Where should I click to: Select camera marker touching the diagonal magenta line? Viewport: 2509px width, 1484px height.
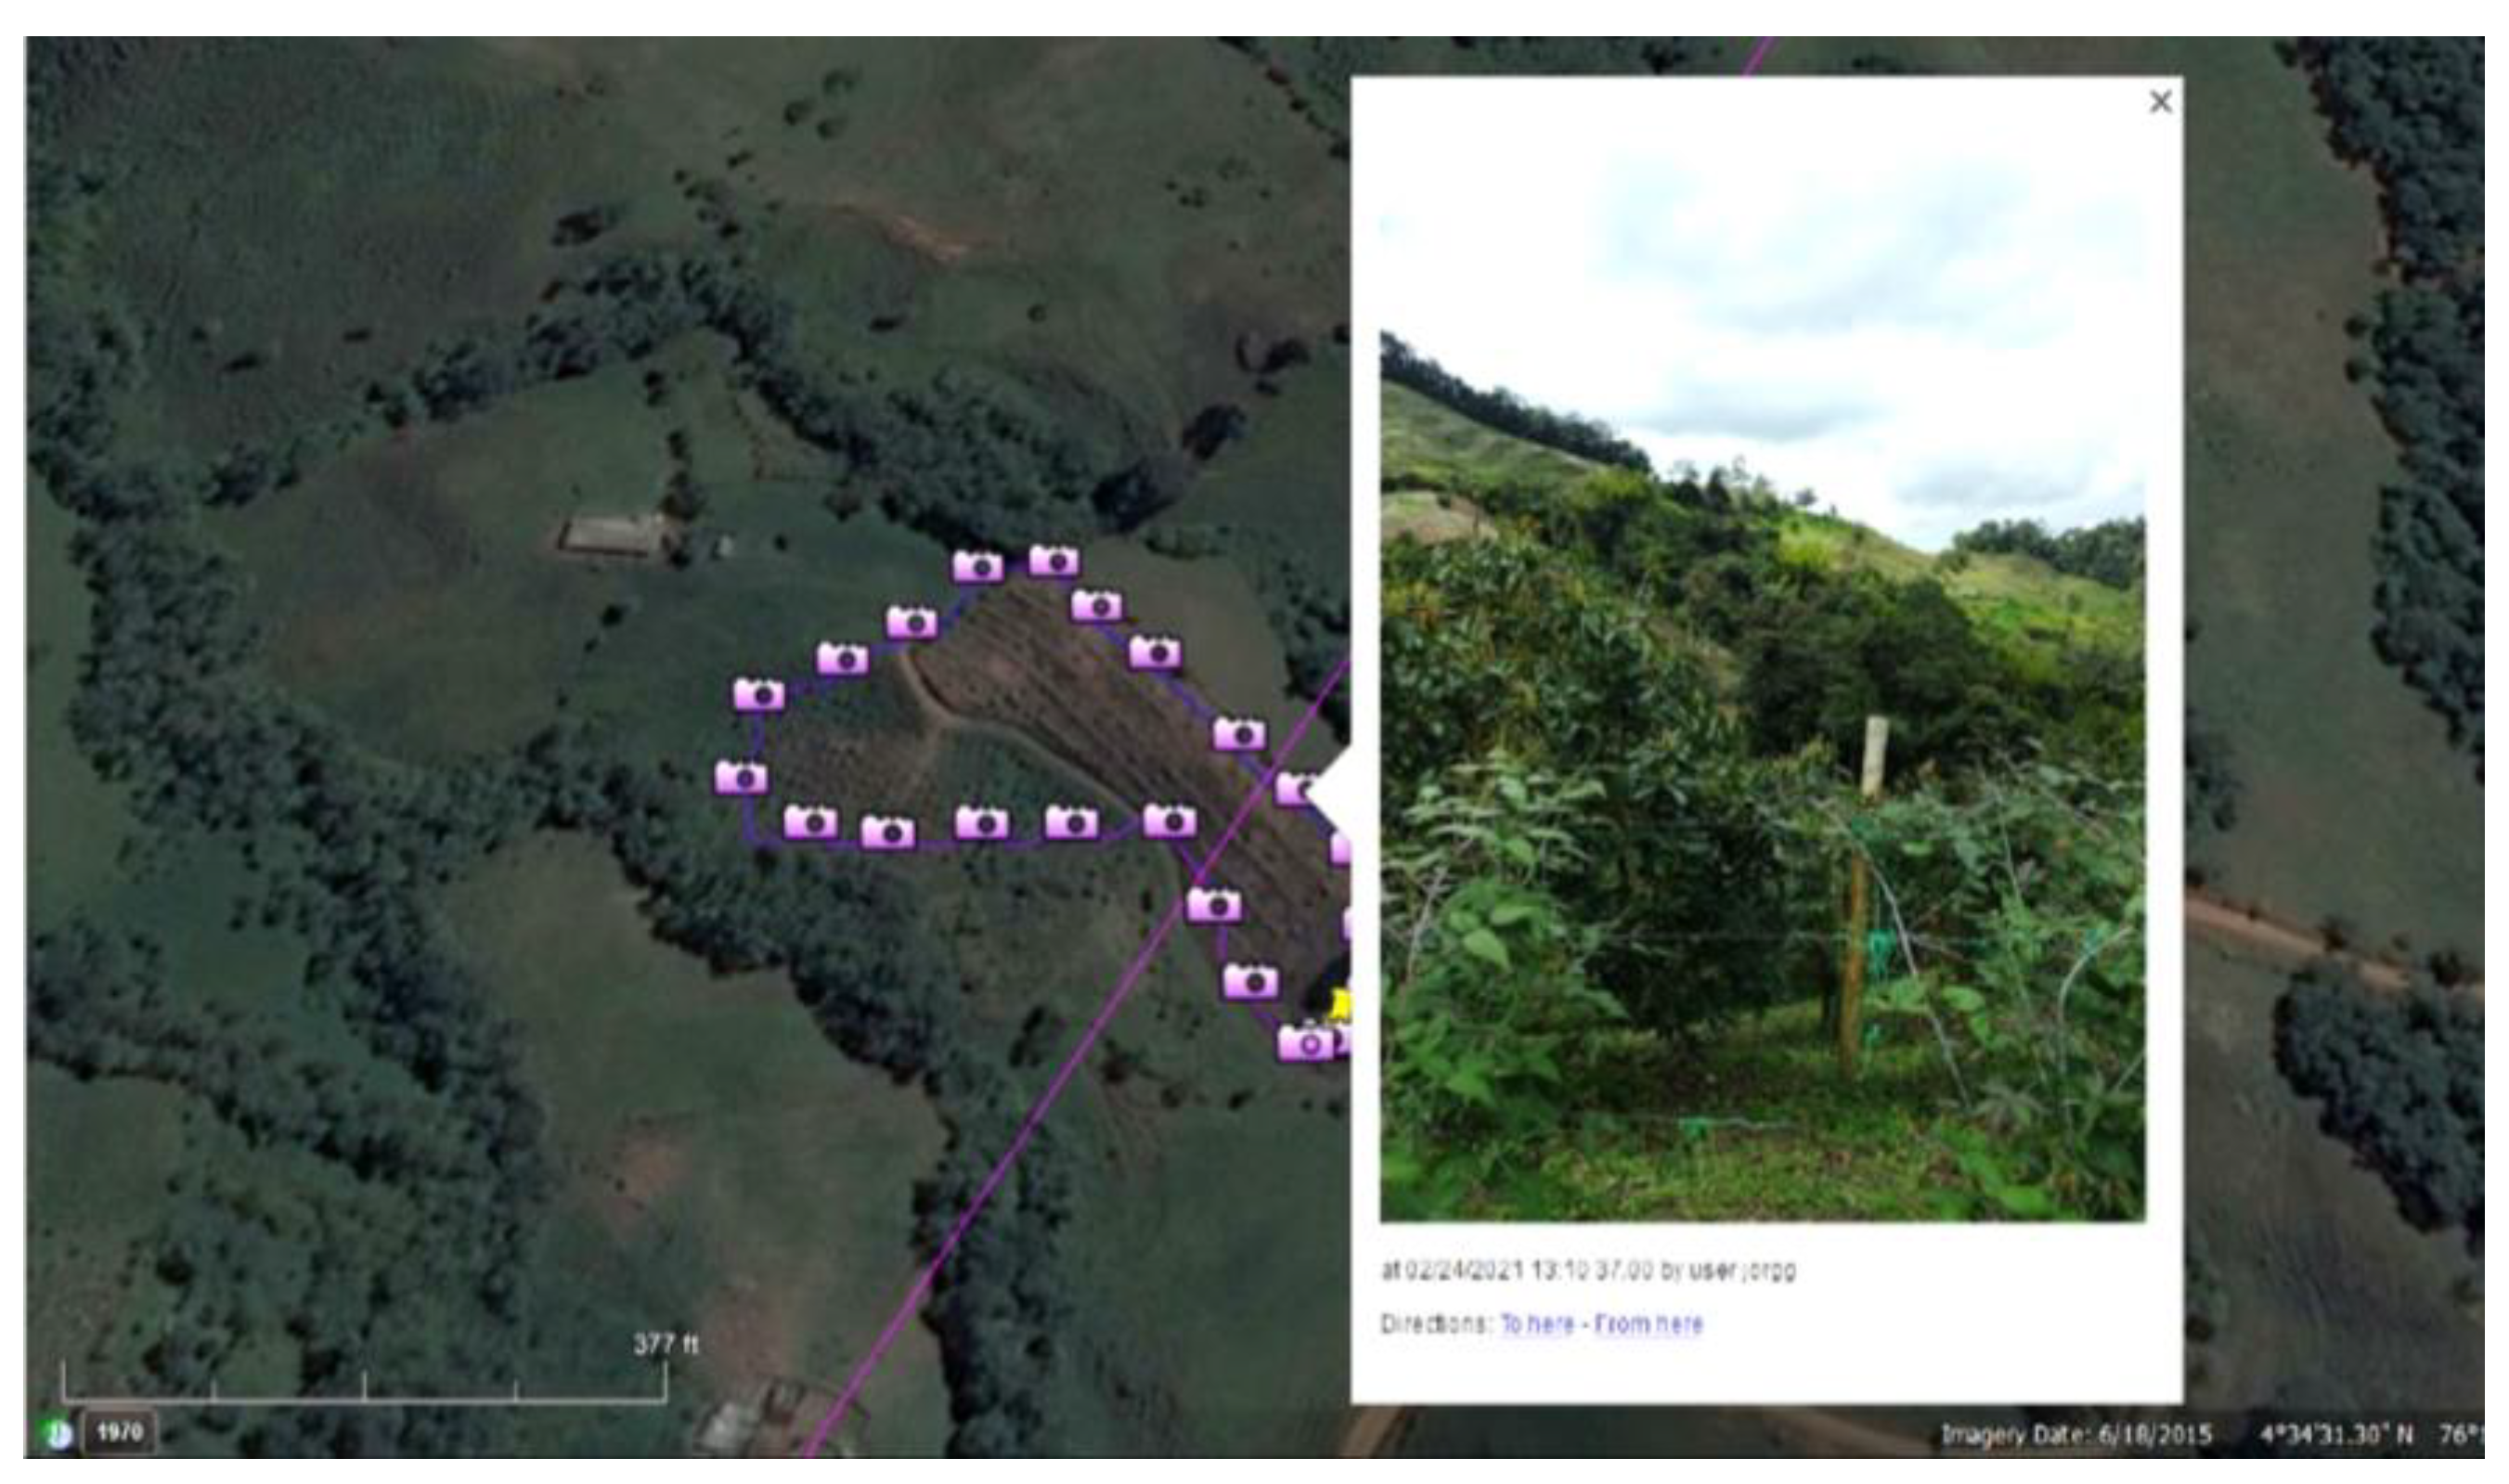1214,905
